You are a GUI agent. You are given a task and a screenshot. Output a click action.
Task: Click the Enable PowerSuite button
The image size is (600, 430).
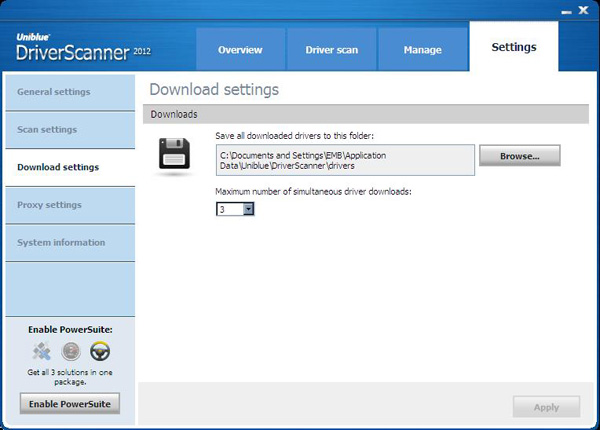69,403
